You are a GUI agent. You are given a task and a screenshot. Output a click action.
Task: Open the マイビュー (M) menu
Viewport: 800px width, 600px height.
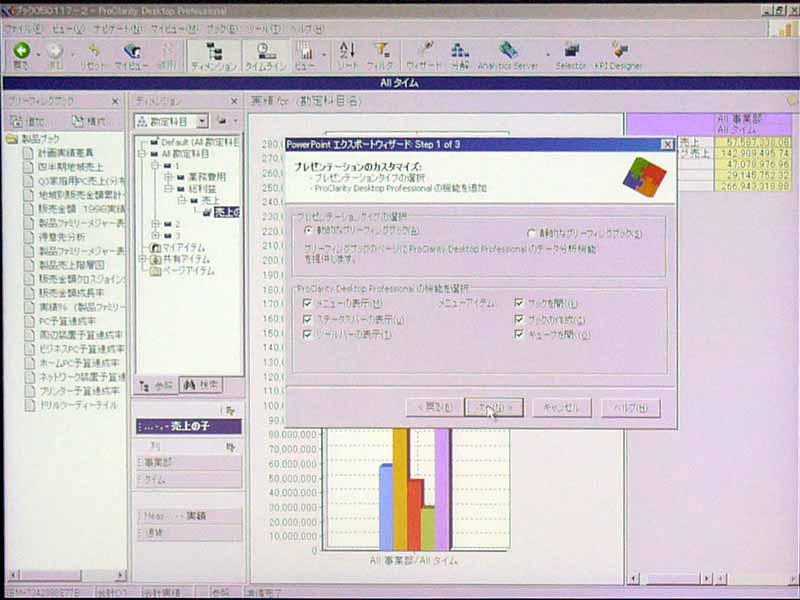174,29
